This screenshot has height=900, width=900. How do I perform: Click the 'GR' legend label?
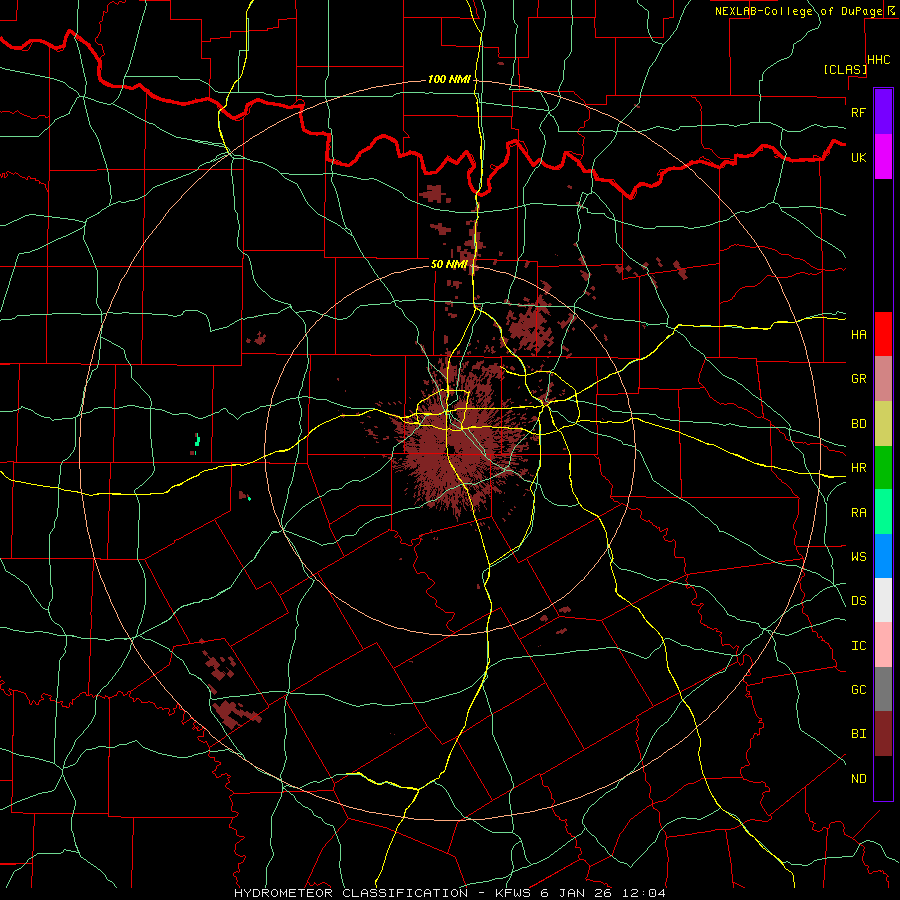858,379
